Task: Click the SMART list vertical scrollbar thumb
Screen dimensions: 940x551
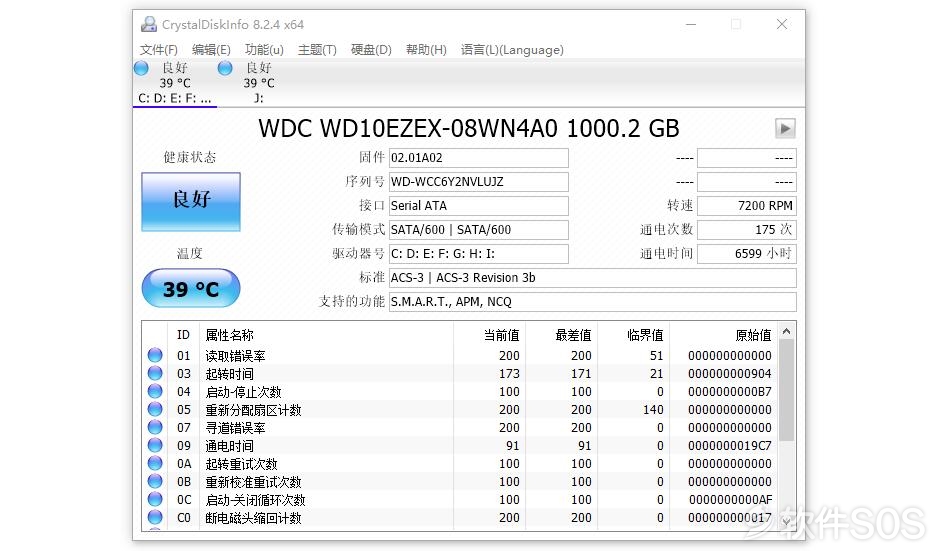Action: (x=787, y=390)
